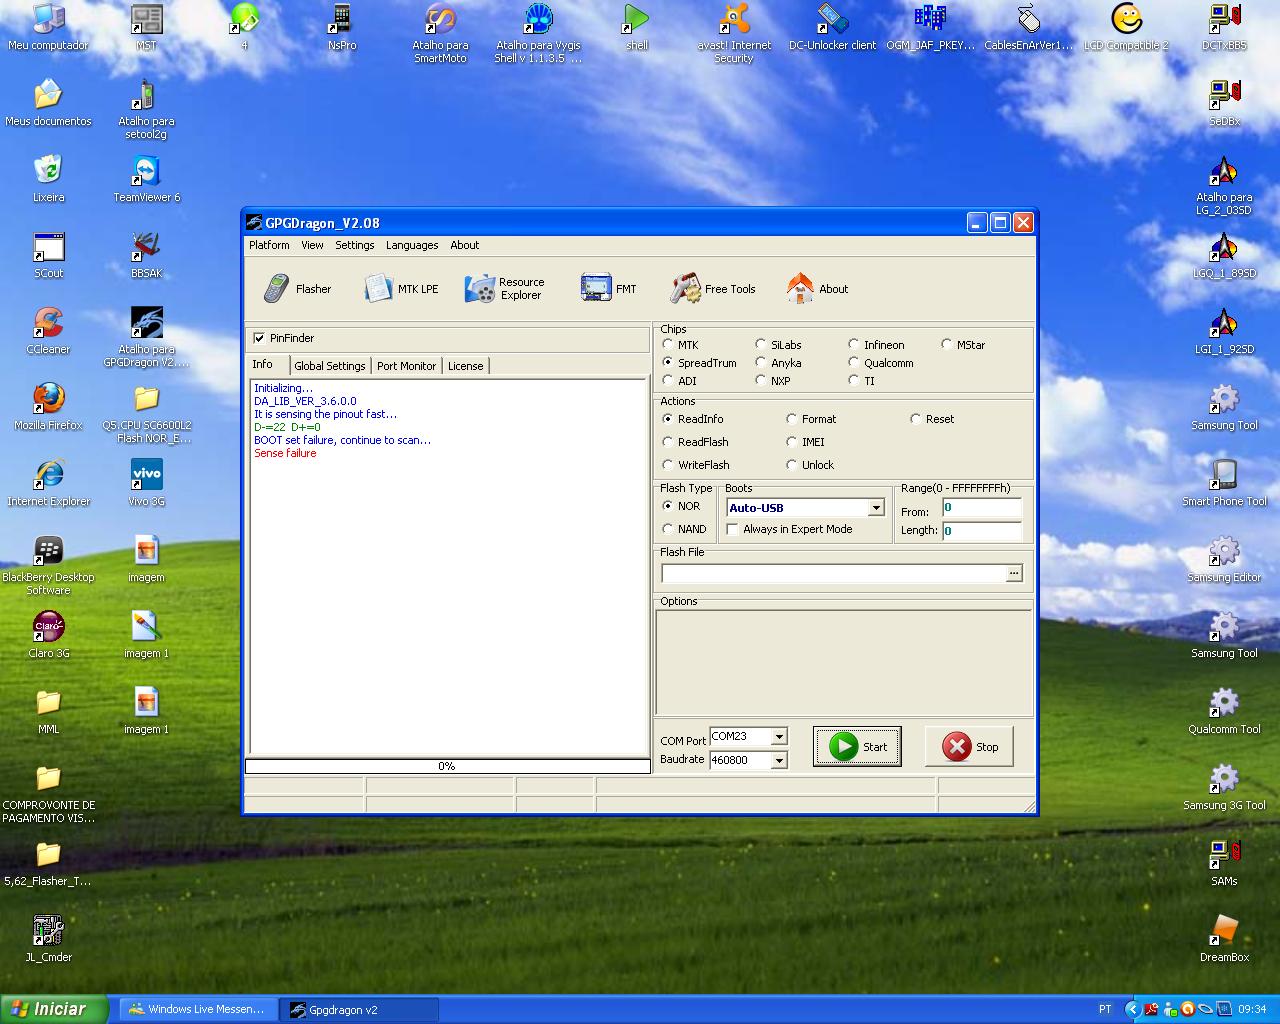The image size is (1280, 1024).
Task: Switch to Global Settings tab
Action: (x=330, y=366)
